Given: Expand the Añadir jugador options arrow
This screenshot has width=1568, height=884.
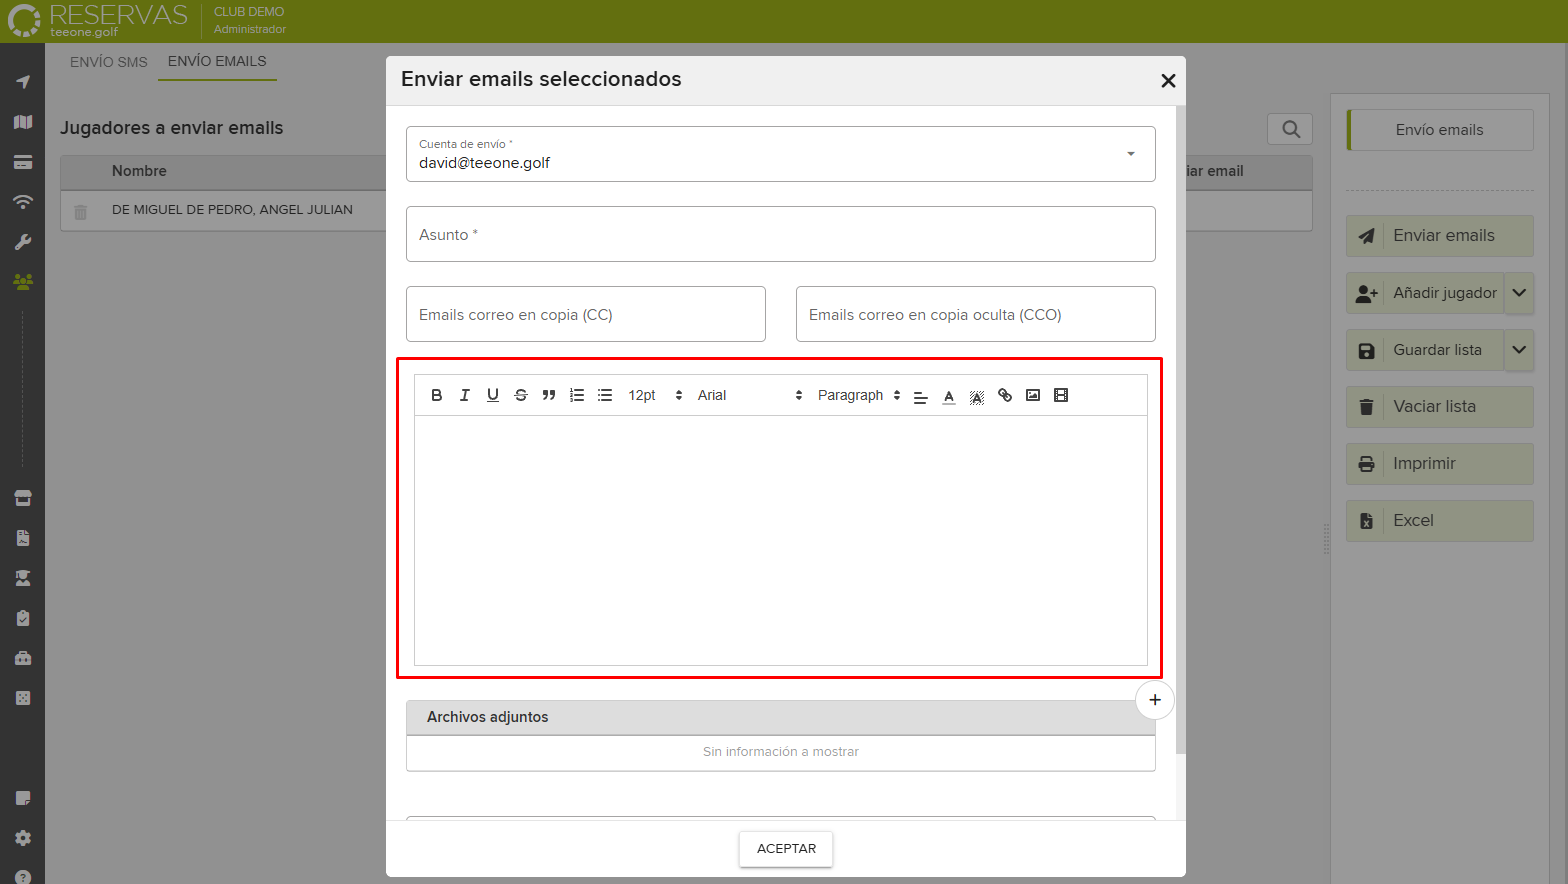Looking at the screenshot, I should (x=1519, y=293).
